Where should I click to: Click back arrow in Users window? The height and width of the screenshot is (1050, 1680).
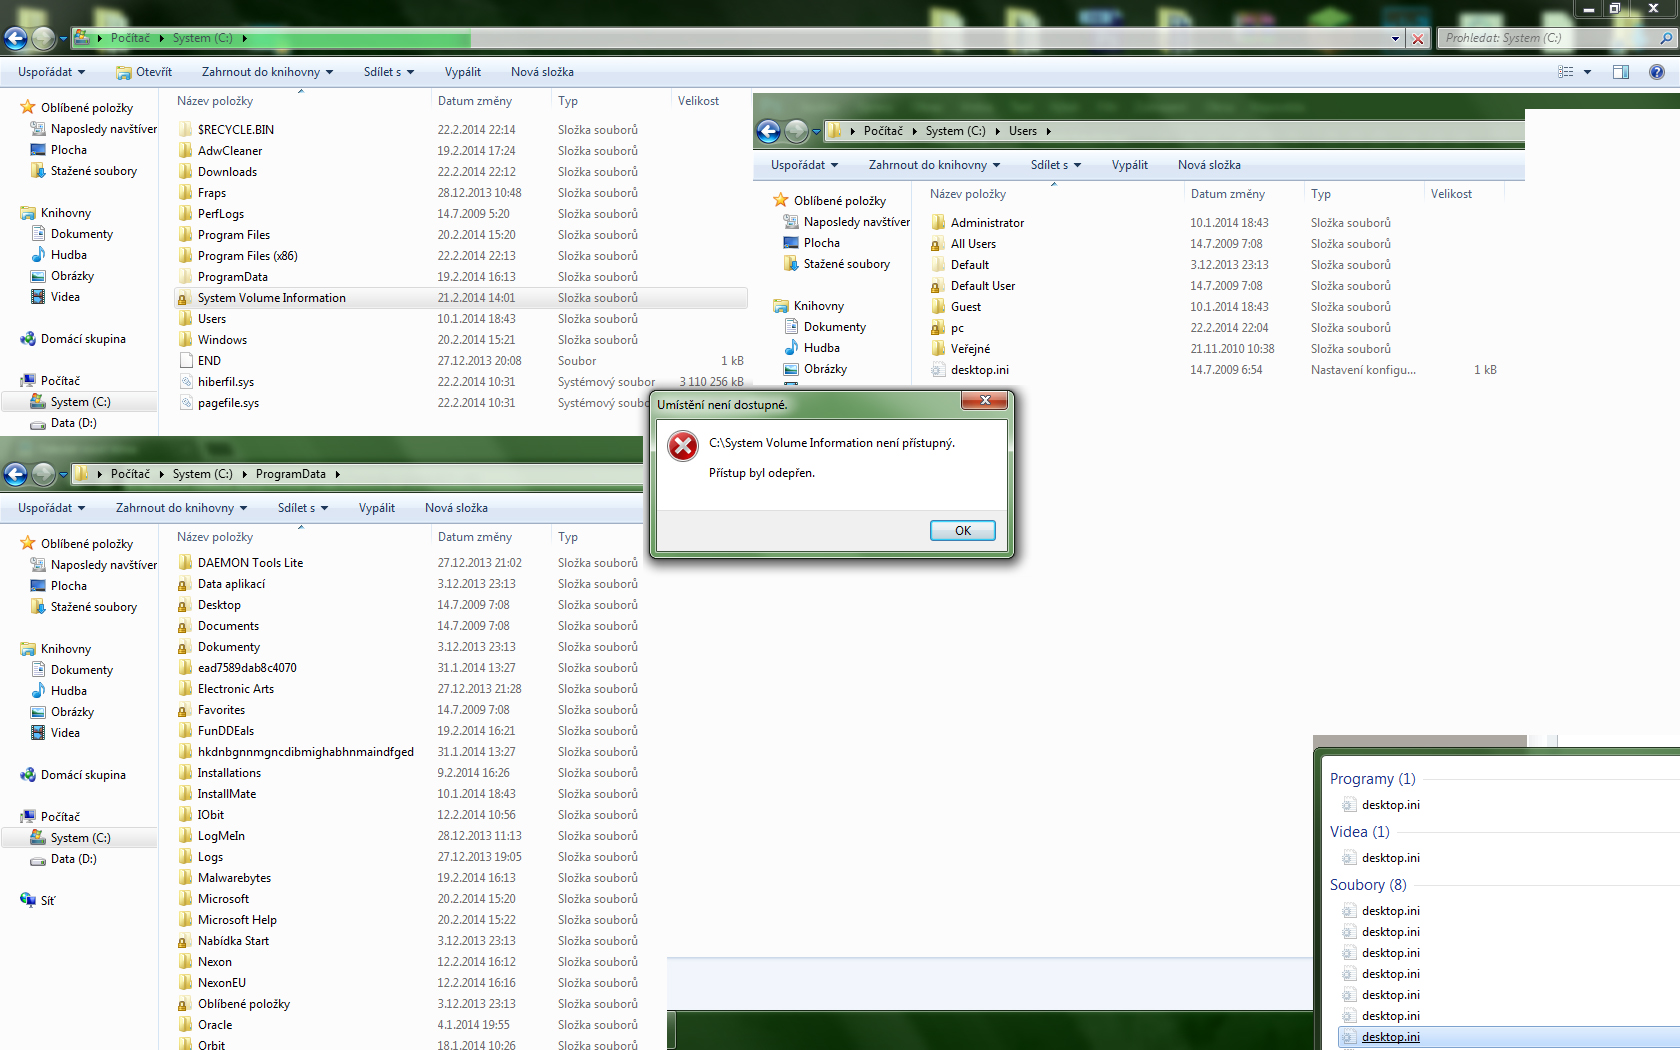point(768,131)
